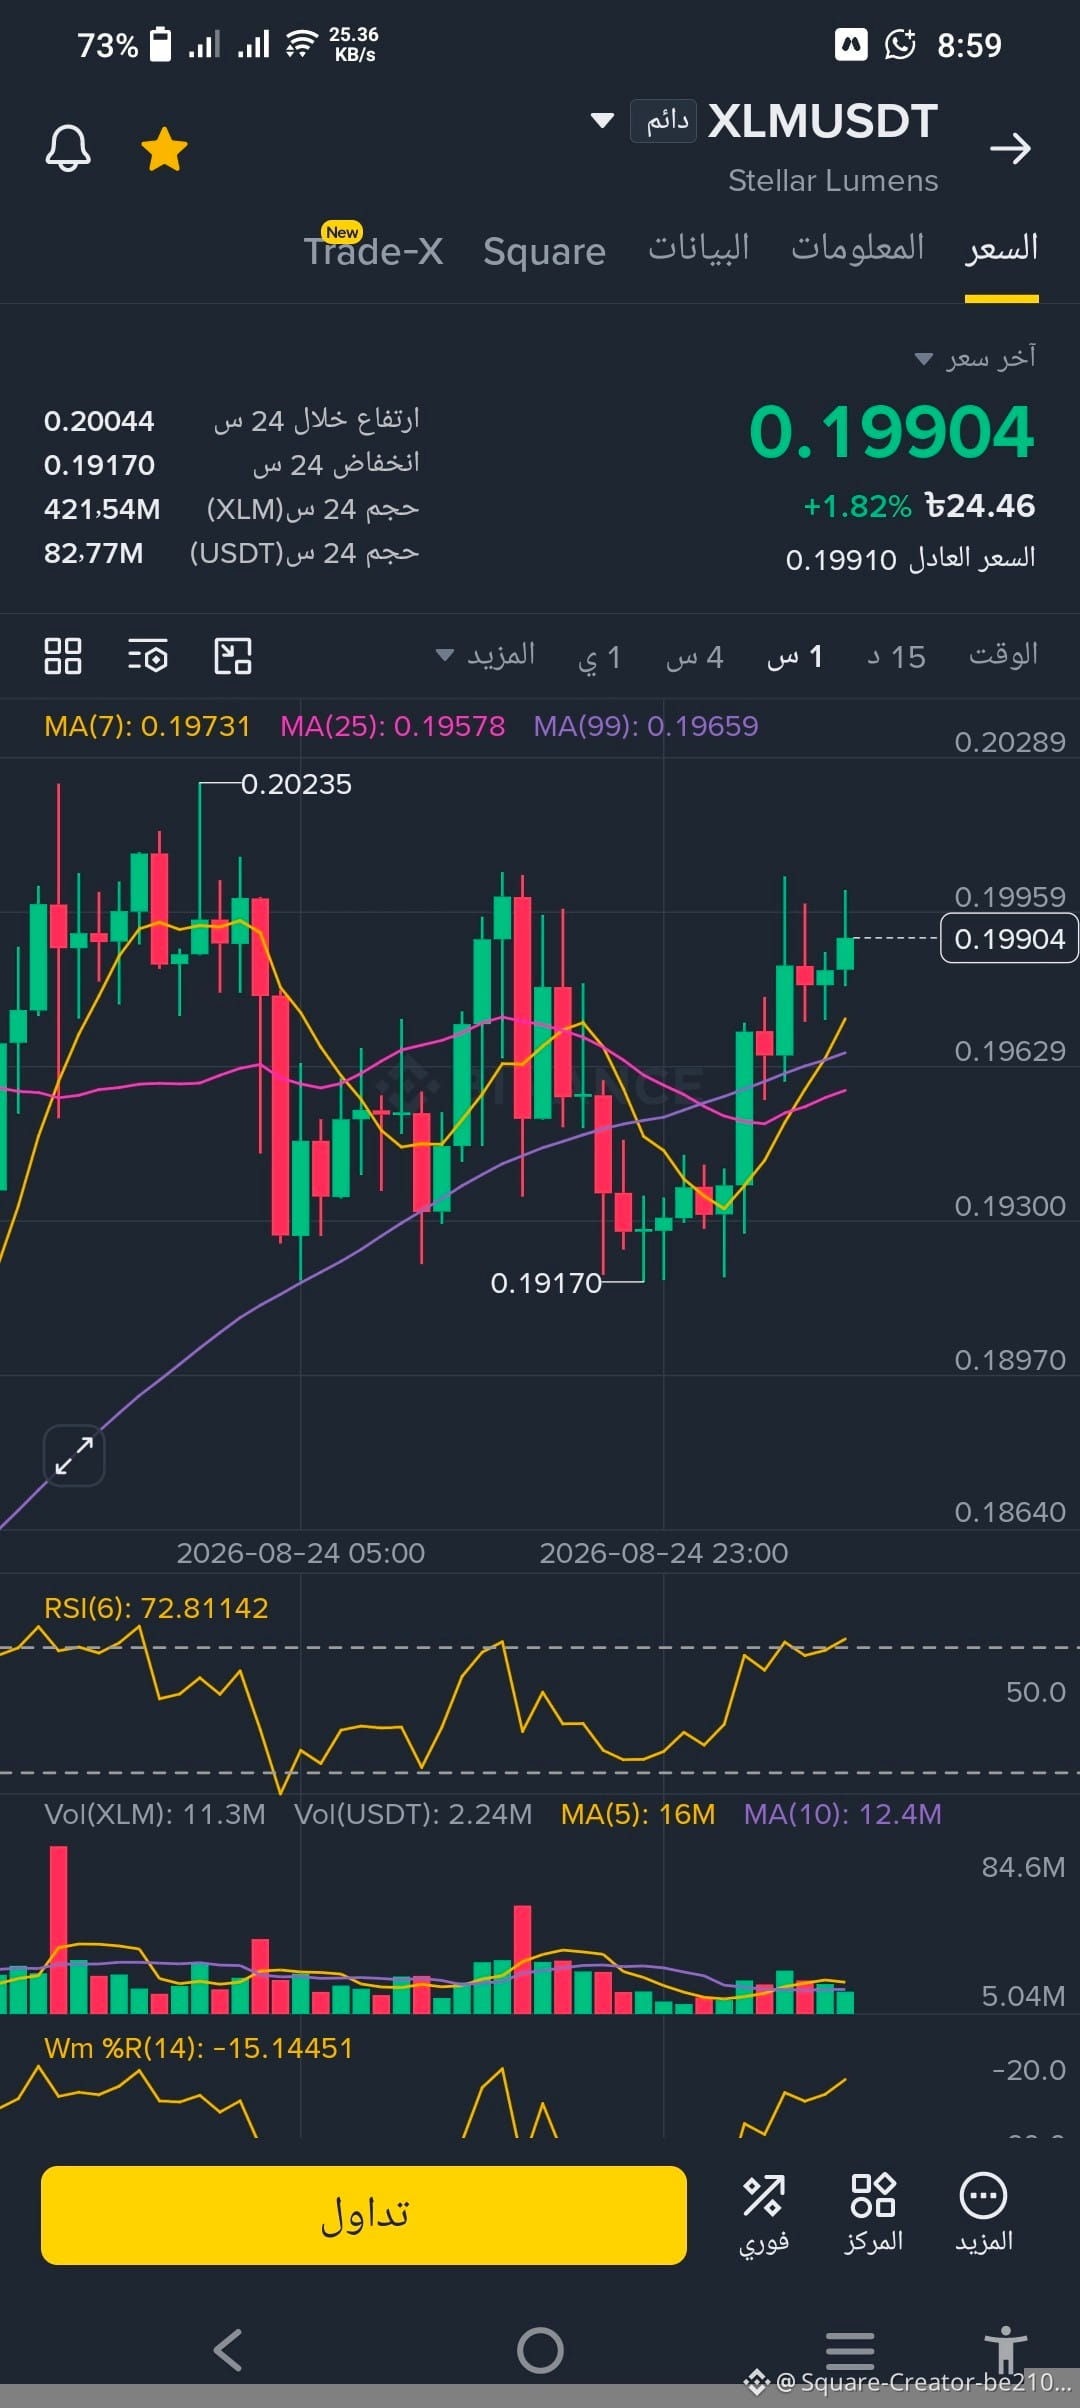Viewport: 1080px width, 2408px height.
Task: Tap the accessibility shortcut icon
Action: tap(1005, 2350)
